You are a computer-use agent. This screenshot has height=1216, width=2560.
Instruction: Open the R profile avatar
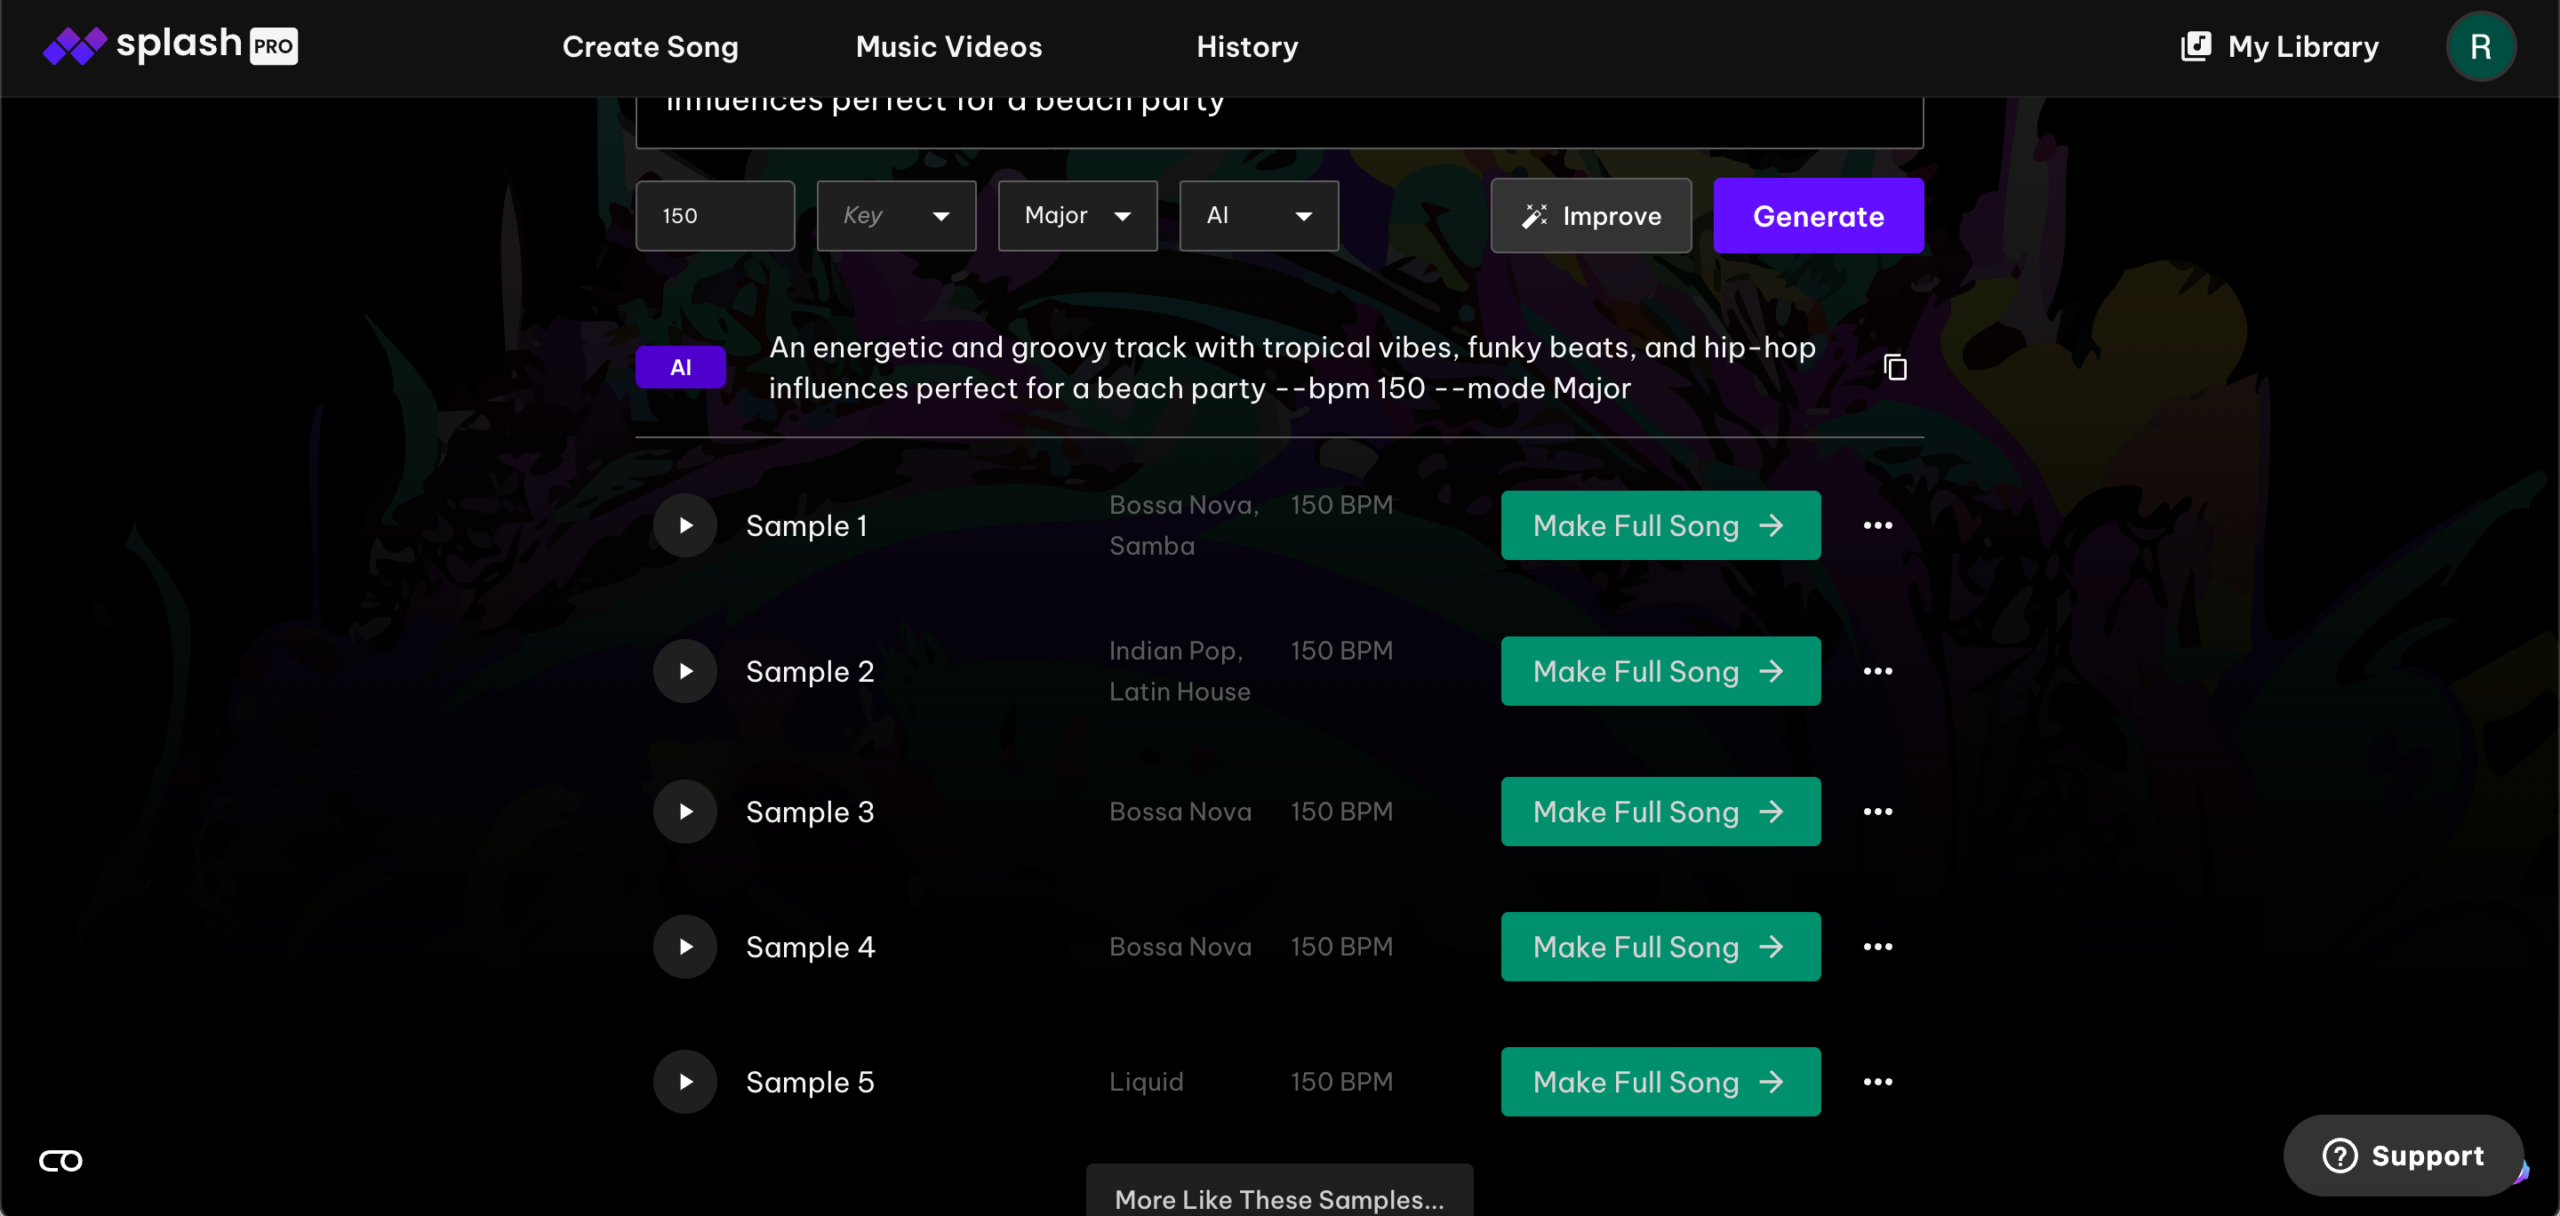[2480, 46]
